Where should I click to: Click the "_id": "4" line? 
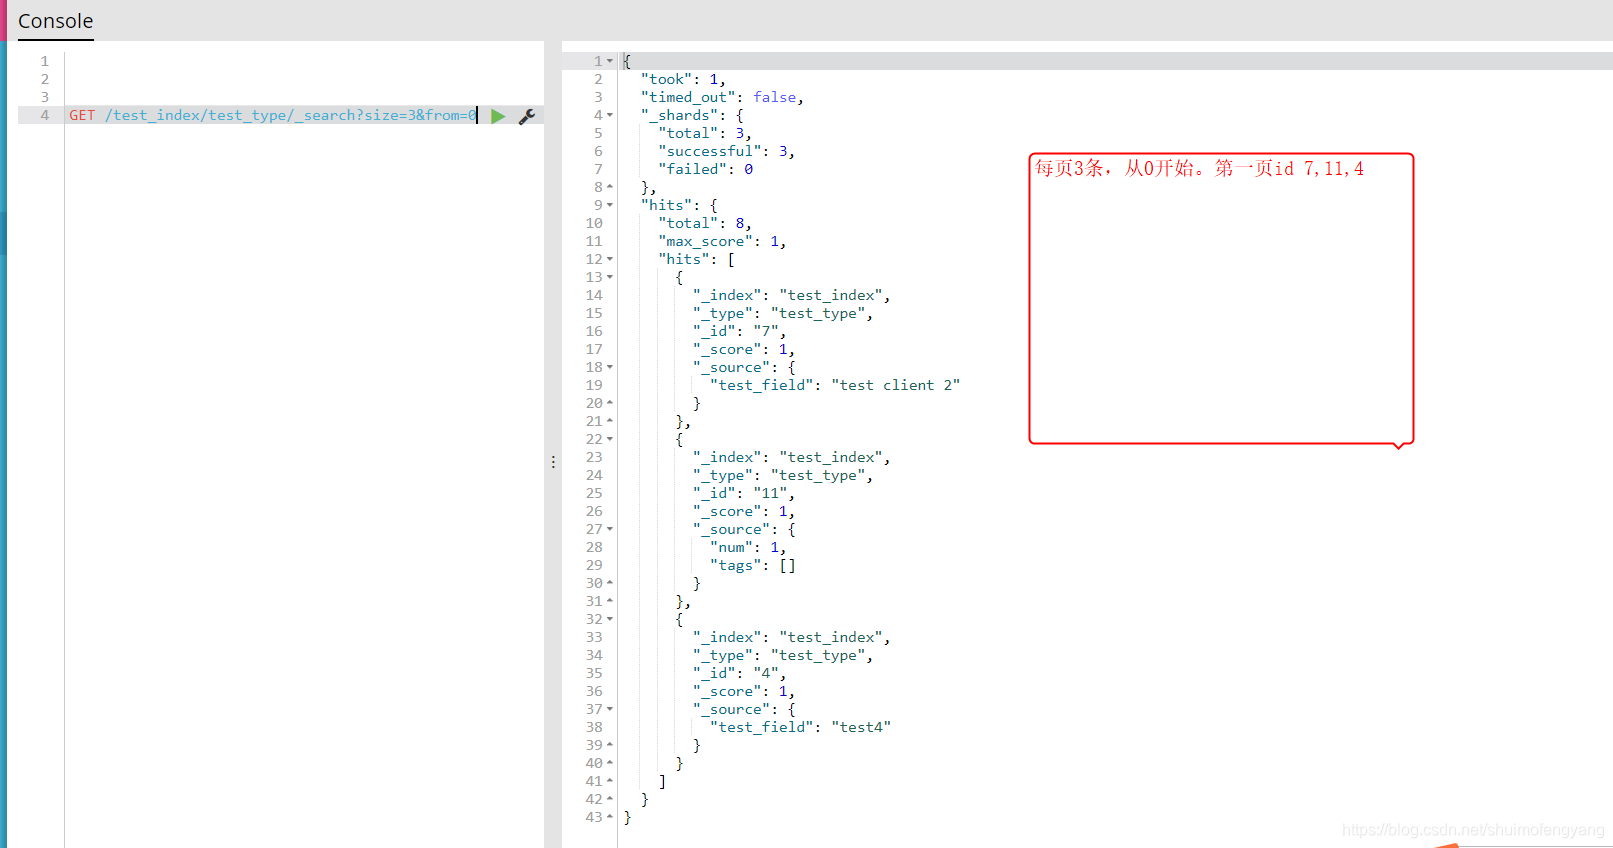(x=739, y=673)
